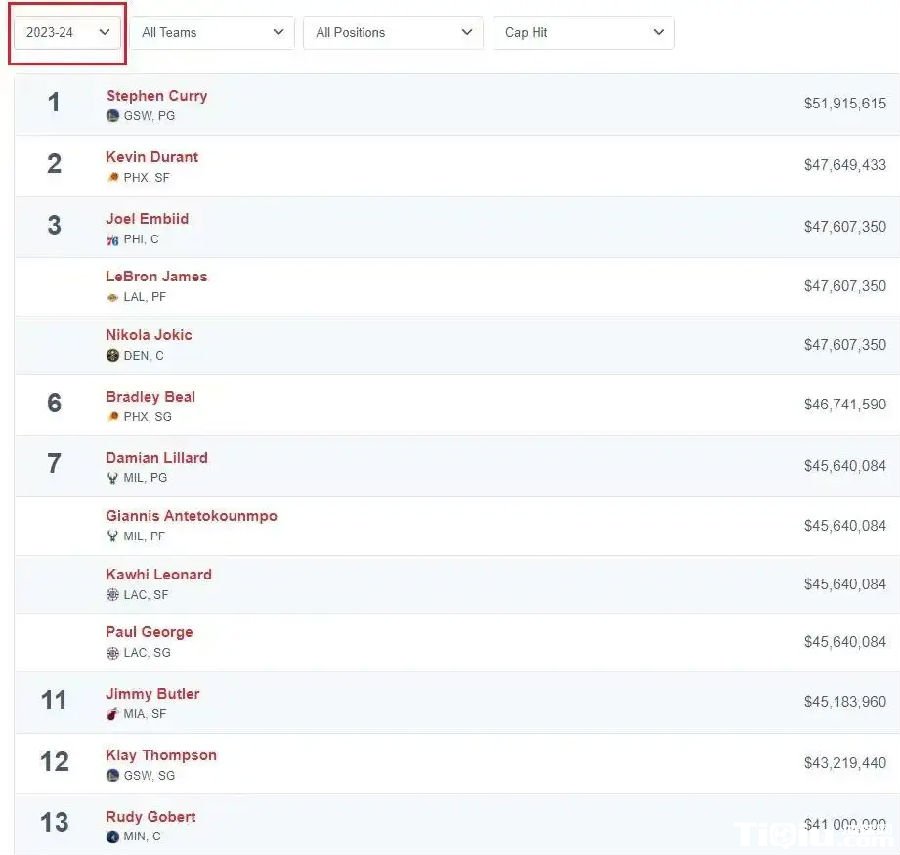Image resolution: width=900 pixels, height=855 pixels.
Task: Open the 2023-24 season dropdown
Action: point(67,33)
